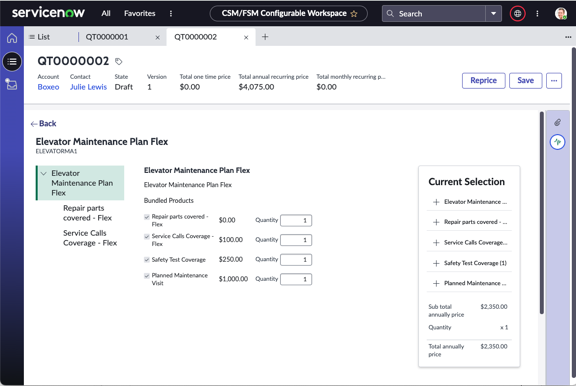Expand Planned Maintenance in Current Selection
This screenshot has width=576, height=386.
[436, 284]
